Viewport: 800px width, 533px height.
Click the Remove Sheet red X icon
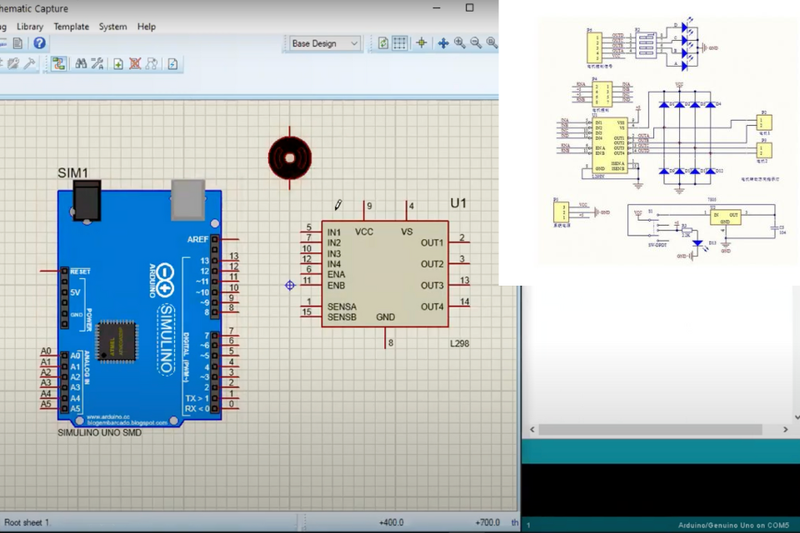(135, 64)
